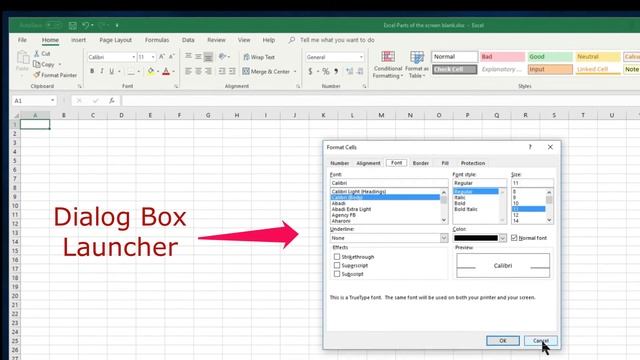Select Agency FB in the font list
This screenshot has height=360, width=640.
coord(344,215)
